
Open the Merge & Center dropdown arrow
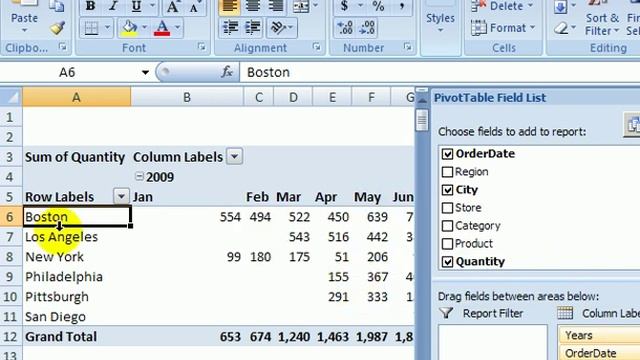[316, 6]
